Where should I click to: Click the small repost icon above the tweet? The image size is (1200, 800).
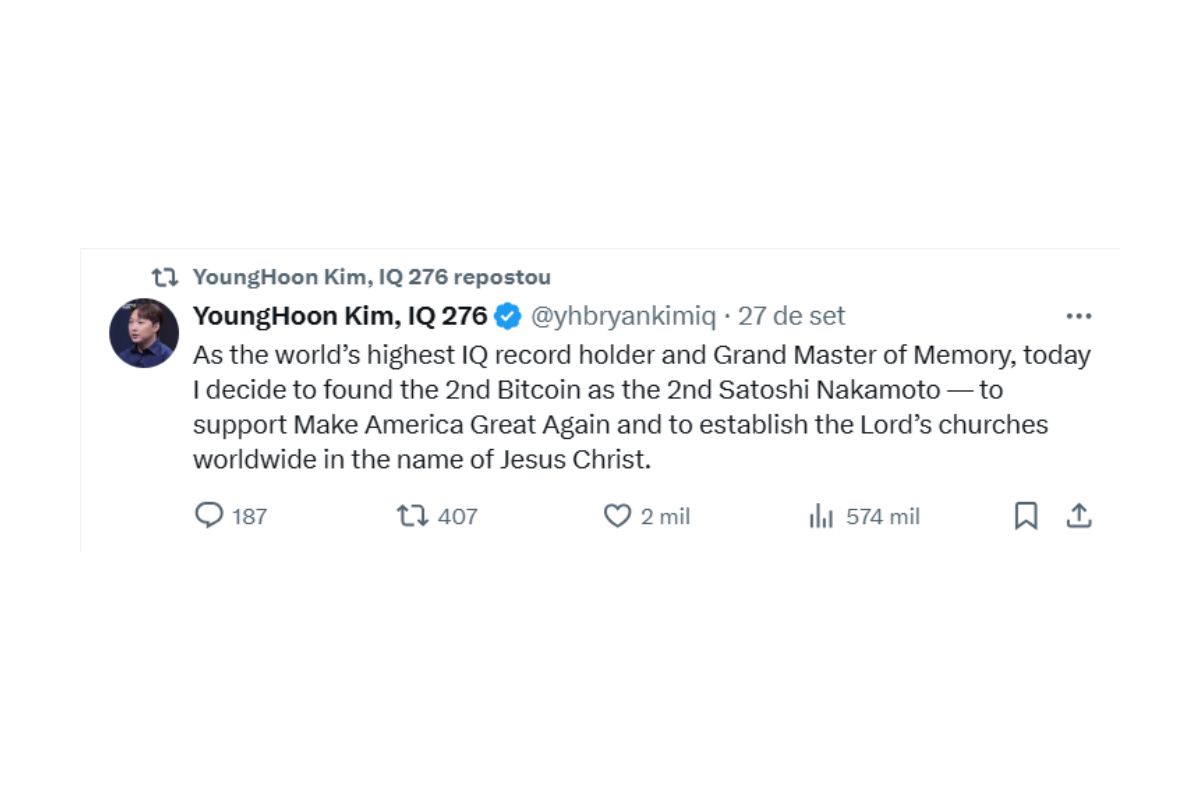click(x=164, y=277)
